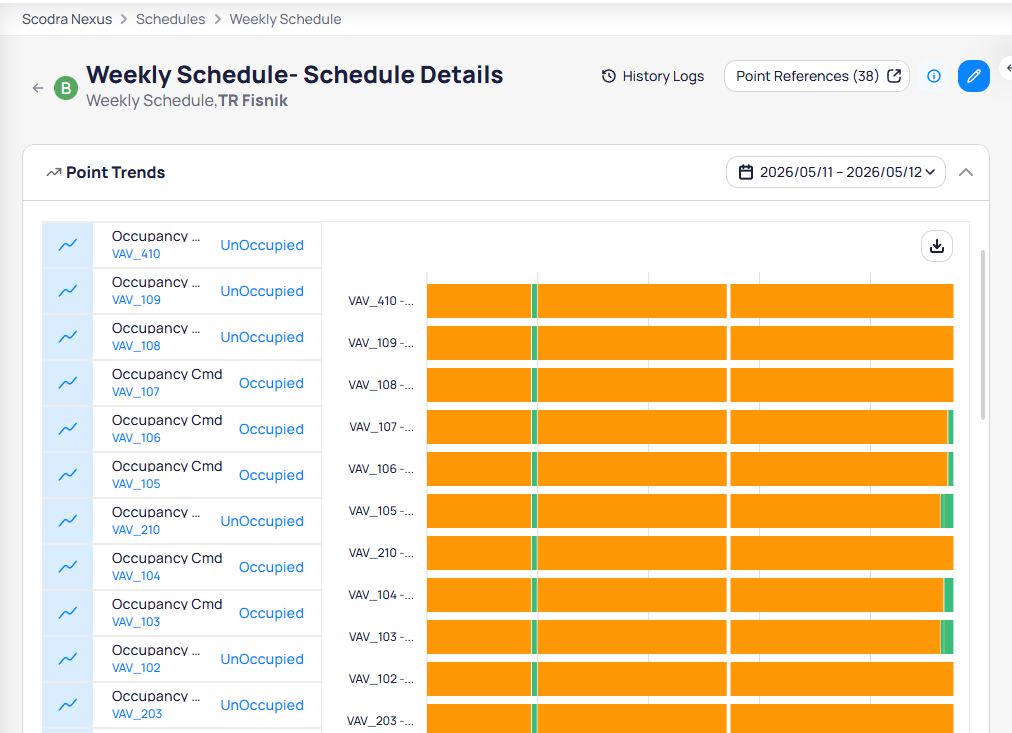Click green end segment of VAV_104 bar
The width and height of the screenshot is (1012, 733).
[x=949, y=595]
